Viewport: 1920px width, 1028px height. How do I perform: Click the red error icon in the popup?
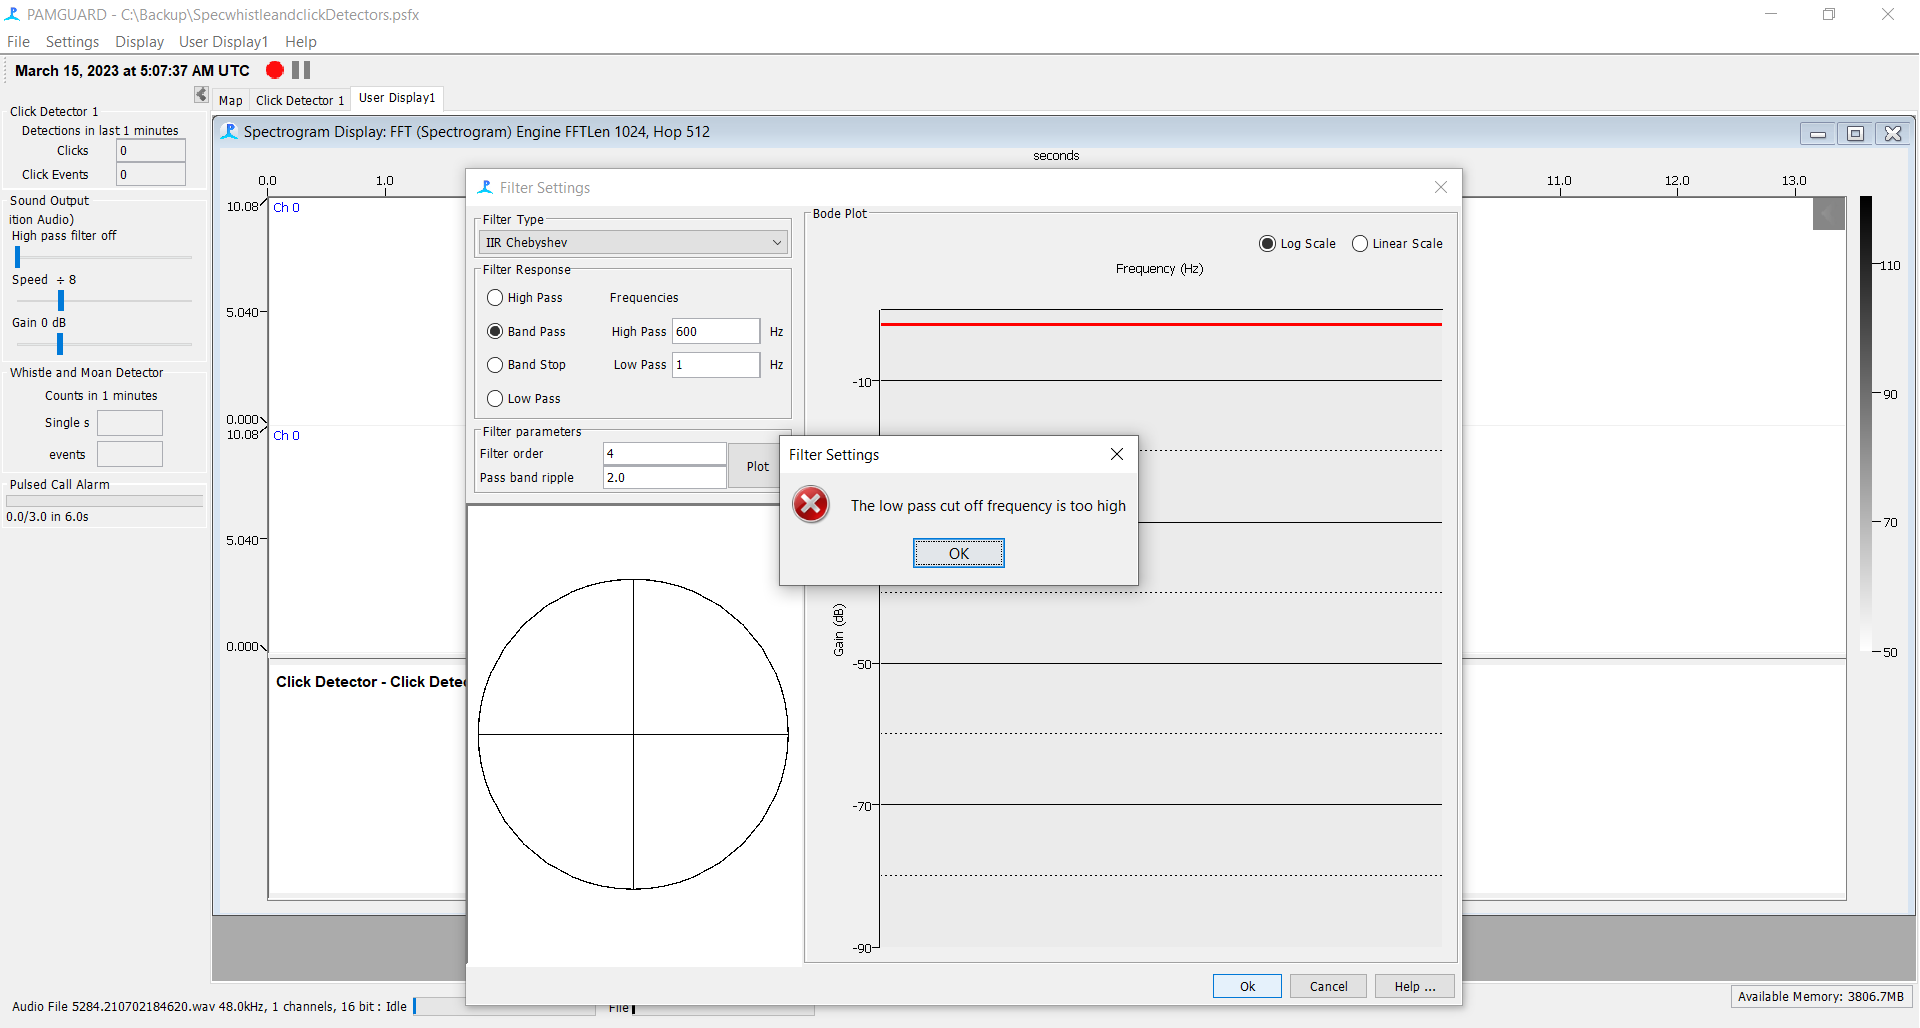(x=811, y=505)
